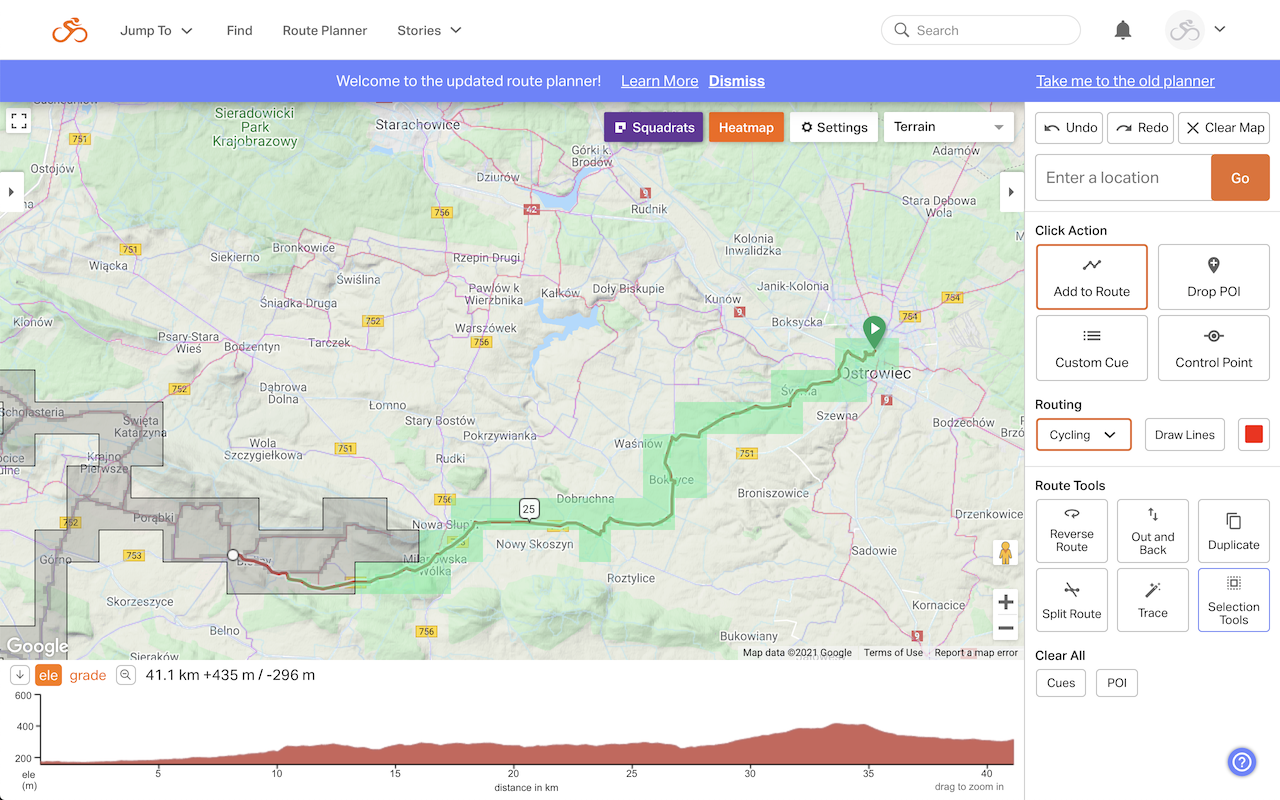Click the Out and Back tool
This screenshot has width=1280, height=800.
tap(1153, 531)
